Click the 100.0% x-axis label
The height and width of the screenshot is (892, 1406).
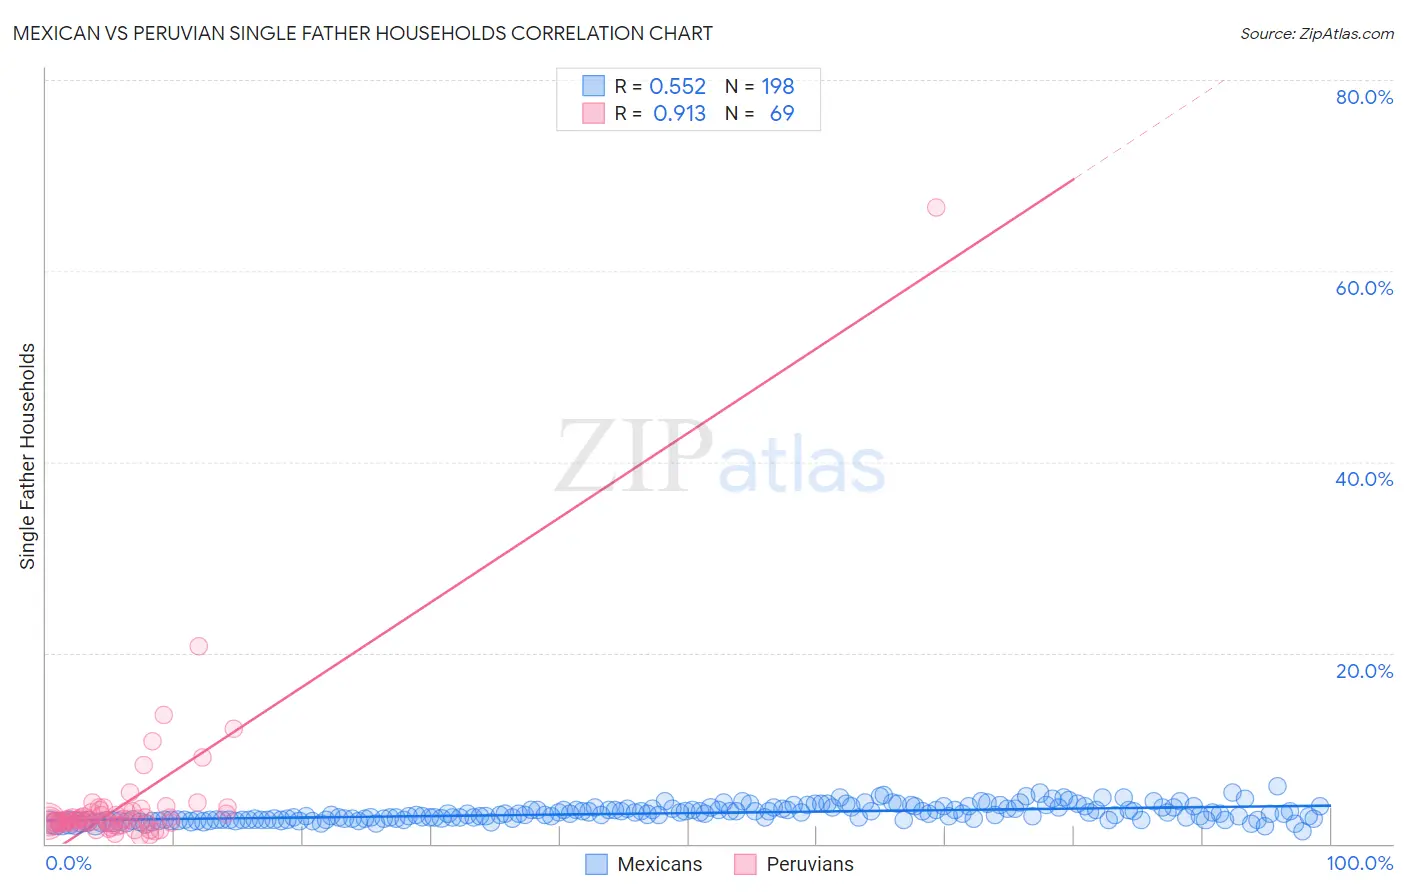[1360, 863]
